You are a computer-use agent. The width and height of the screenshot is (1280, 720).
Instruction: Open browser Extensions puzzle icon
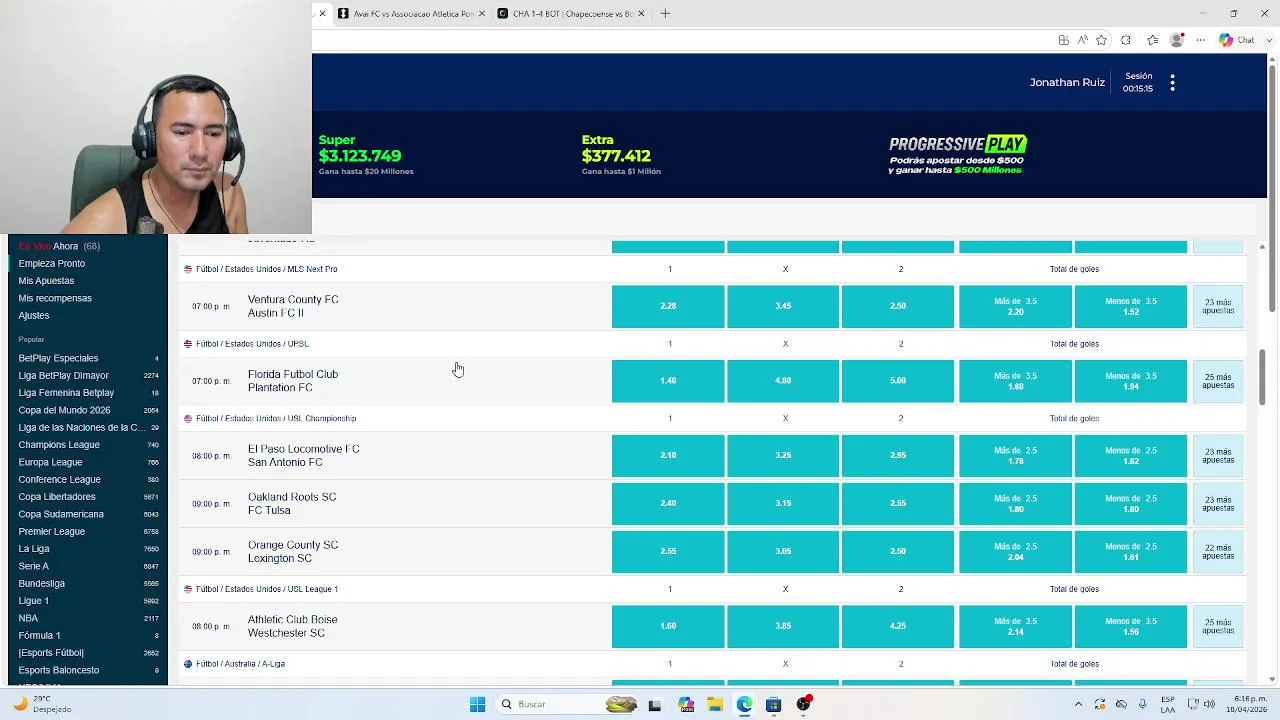point(1126,40)
